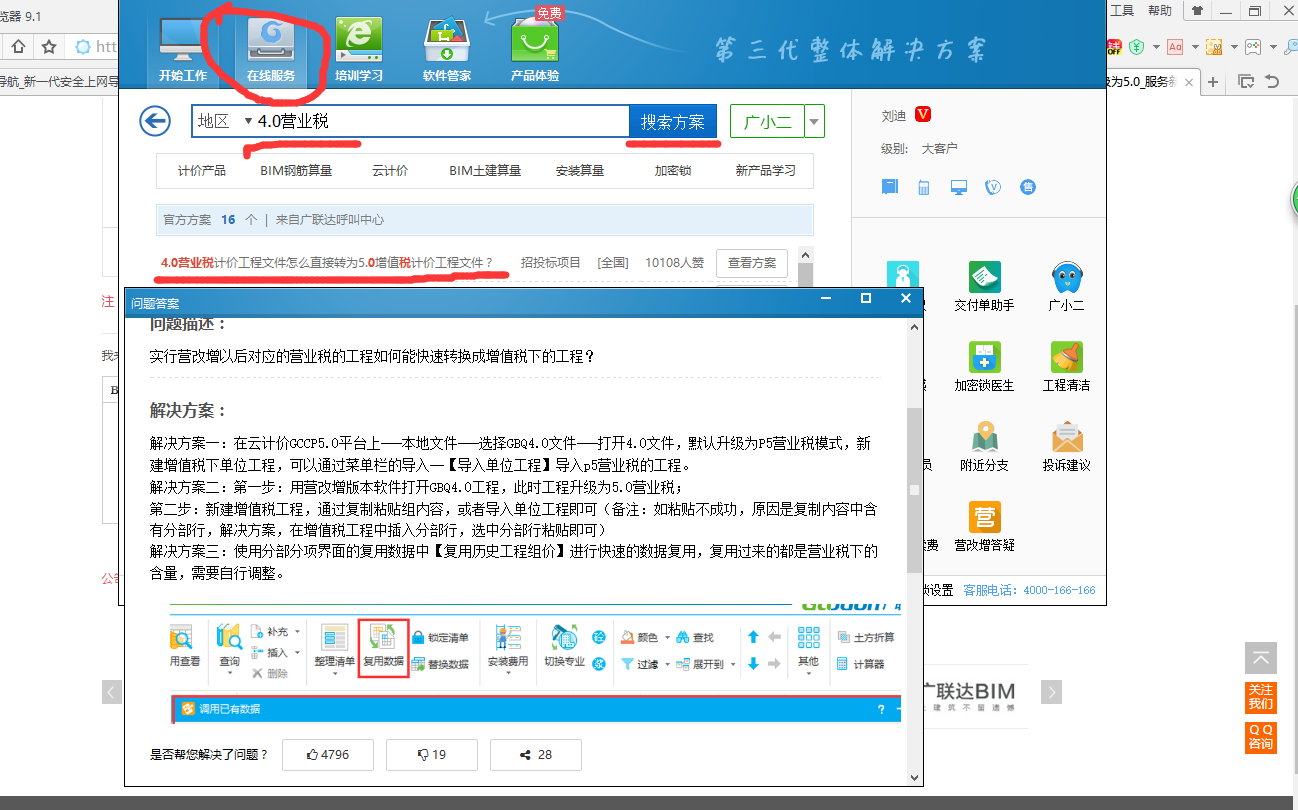Expand the dropdown beside the gamepad icon
This screenshot has width=1298, height=810.
[1272, 47]
